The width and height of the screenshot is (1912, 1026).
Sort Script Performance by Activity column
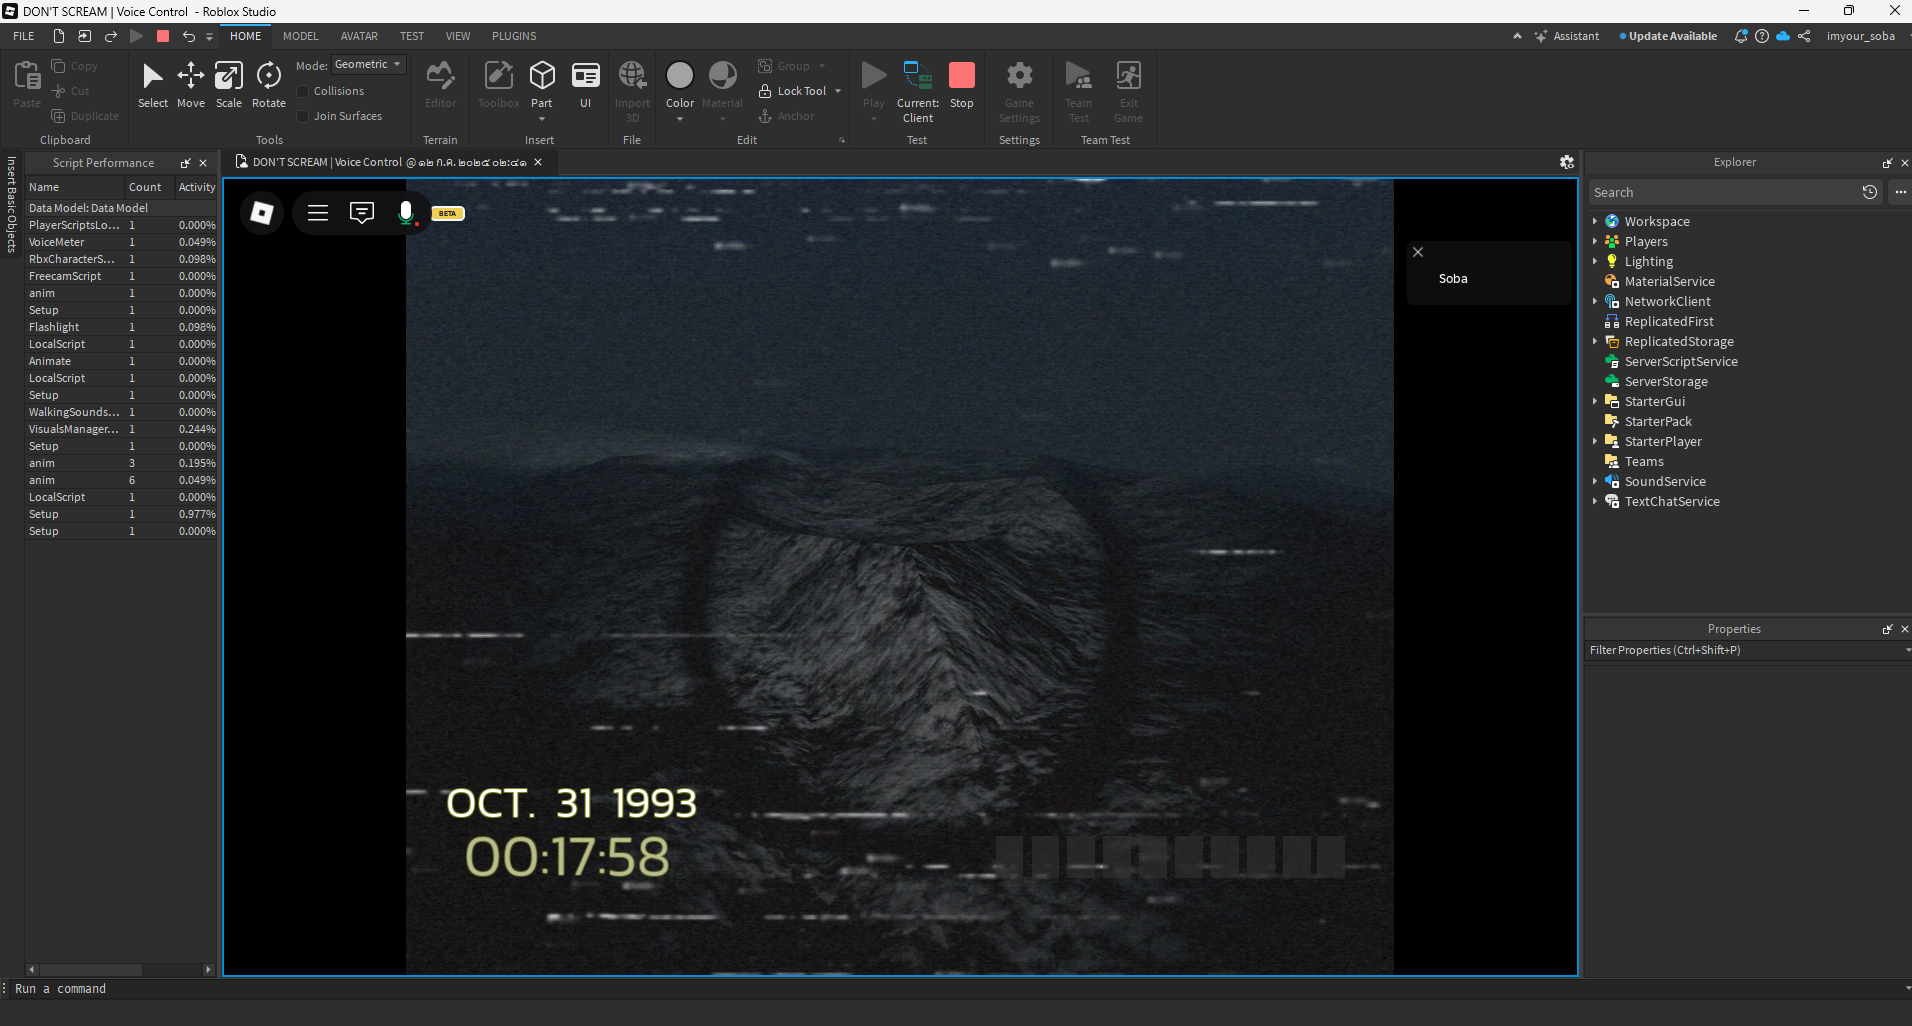tap(196, 187)
